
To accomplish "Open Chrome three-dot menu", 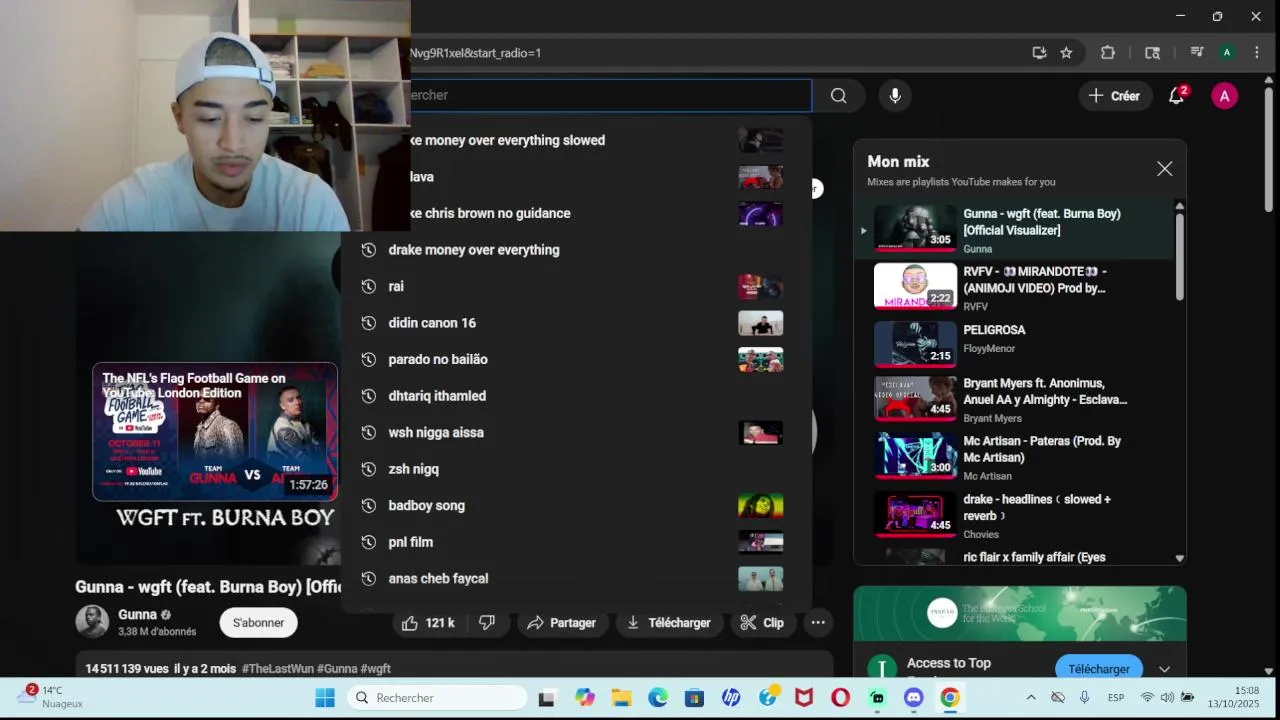I will tap(1257, 53).
